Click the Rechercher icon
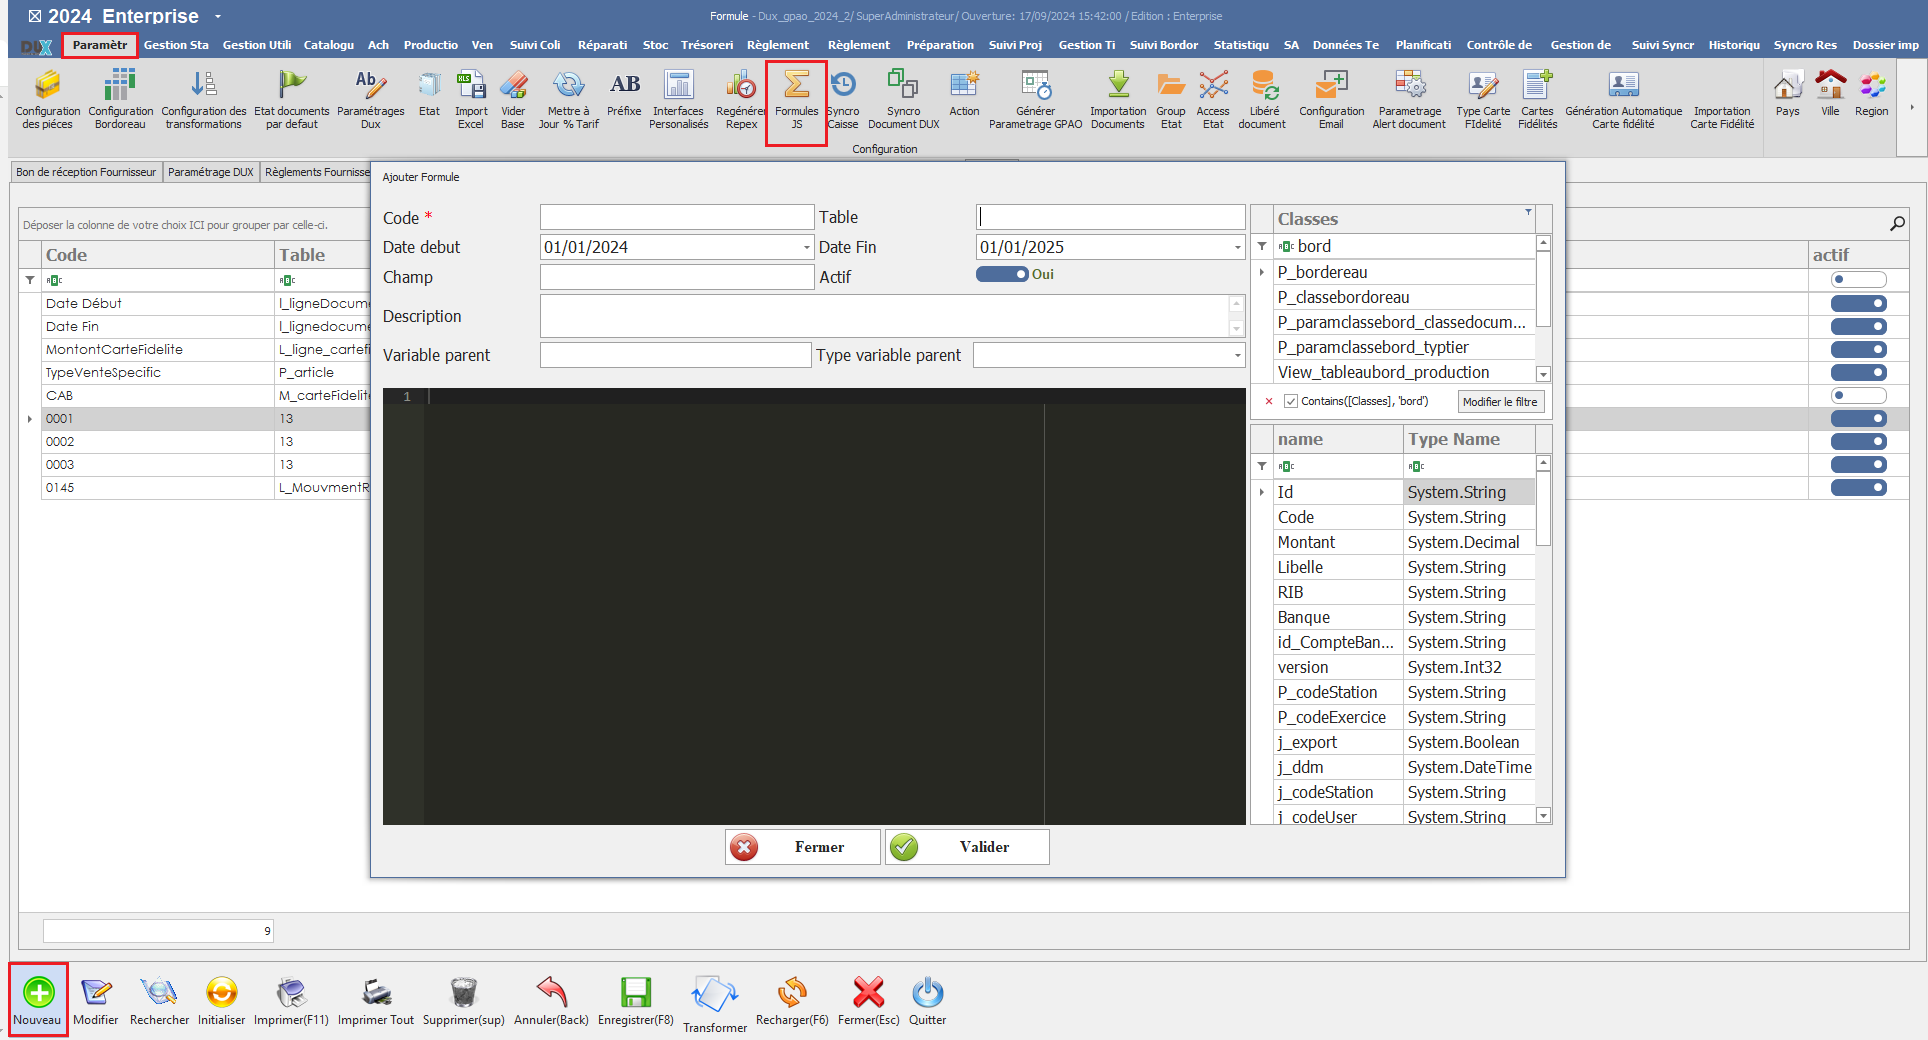 click(159, 1000)
